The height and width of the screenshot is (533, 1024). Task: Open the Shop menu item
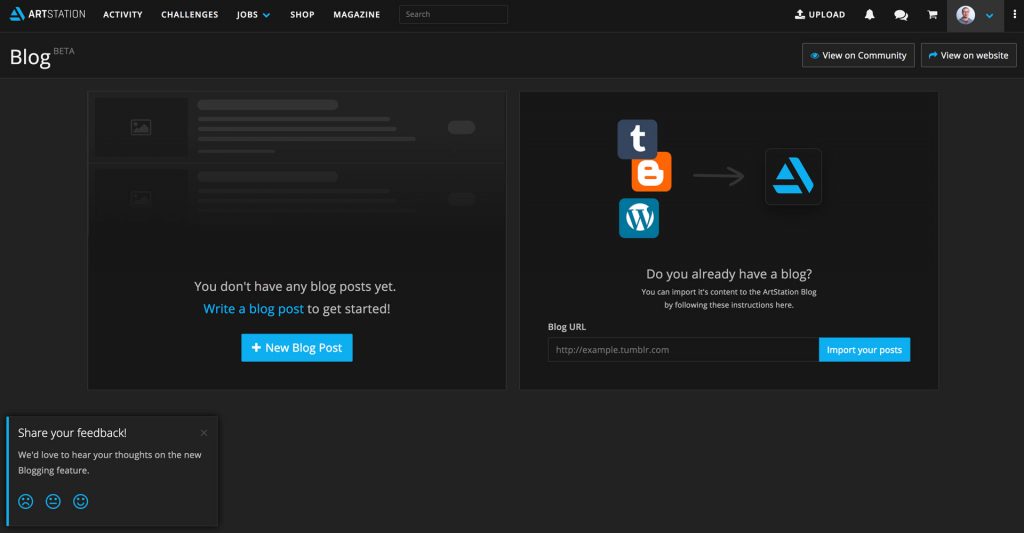[x=302, y=14]
